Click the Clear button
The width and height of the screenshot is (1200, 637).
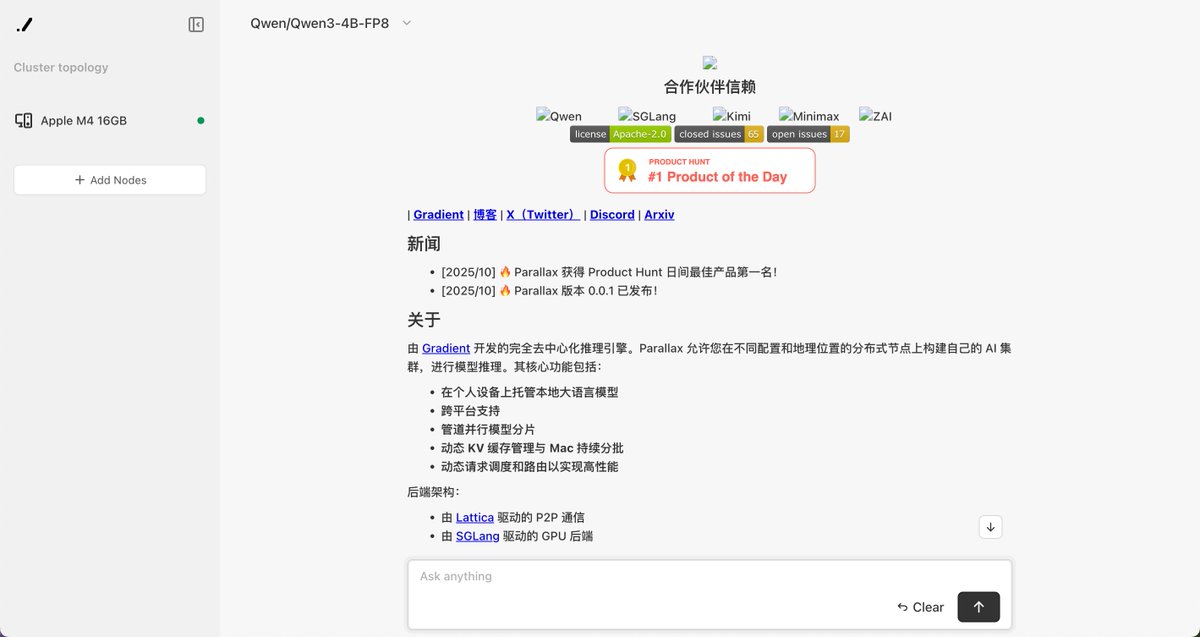(x=920, y=607)
